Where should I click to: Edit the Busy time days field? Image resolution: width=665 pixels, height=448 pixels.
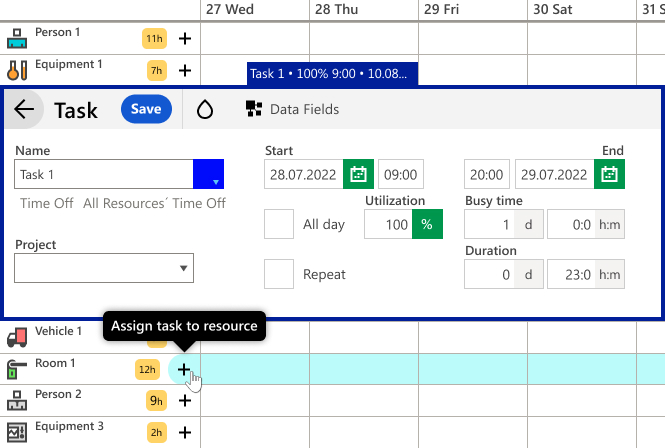click(x=489, y=224)
